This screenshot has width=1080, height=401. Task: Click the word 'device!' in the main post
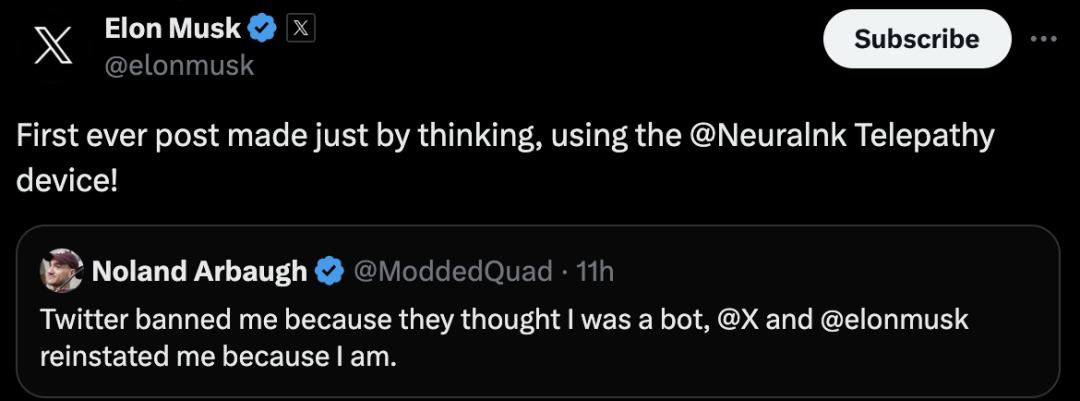(x=67, y=184)
